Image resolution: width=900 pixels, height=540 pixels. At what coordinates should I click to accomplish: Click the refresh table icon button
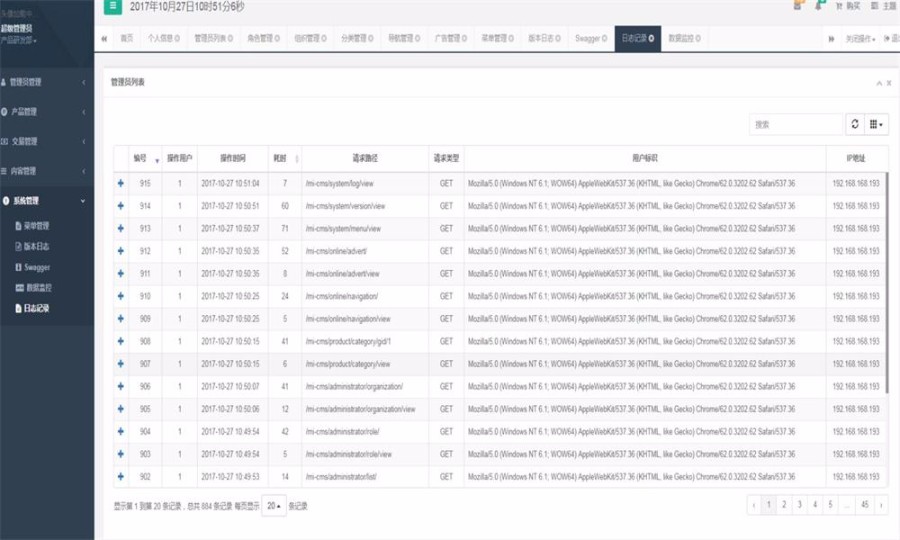click(x=855, y=124)
